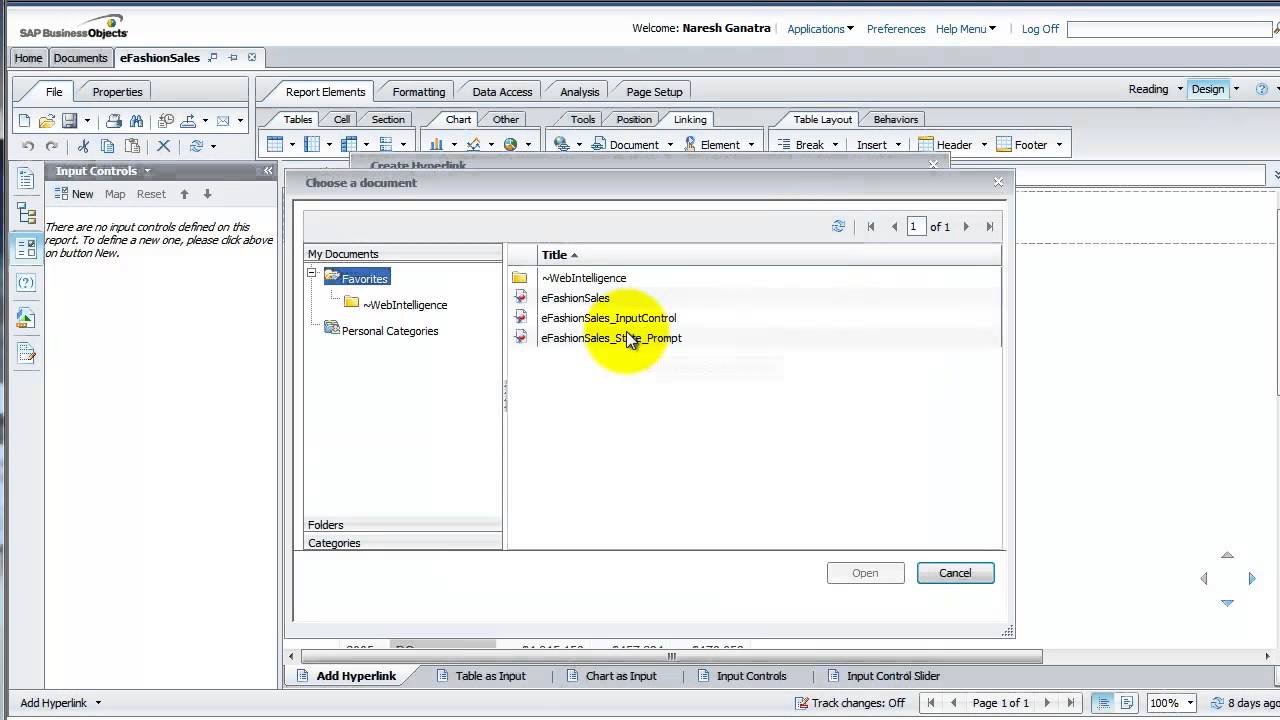Image resolution: width=1280 pixels, height=720 pixels.
Task: Click the page number field in dialog pager
Action: (x=914, y=227)
